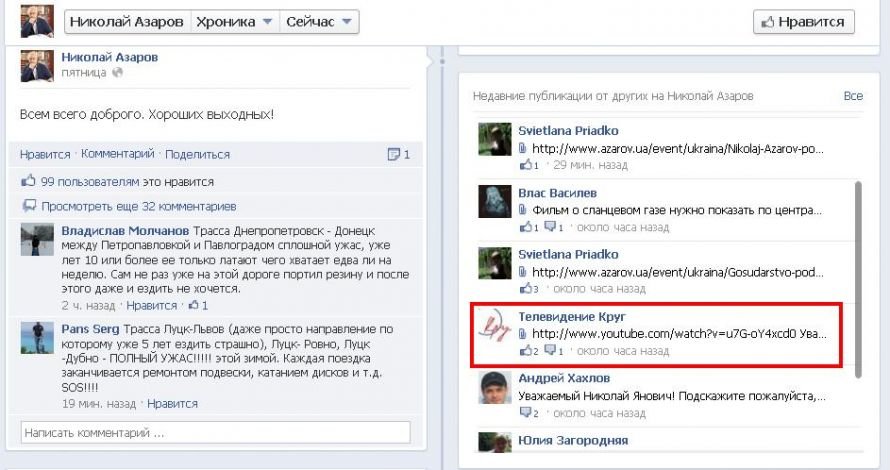Click in the Написать комментарий field
The height and width of the screenshot is (470, 890).
pos(215,433)
